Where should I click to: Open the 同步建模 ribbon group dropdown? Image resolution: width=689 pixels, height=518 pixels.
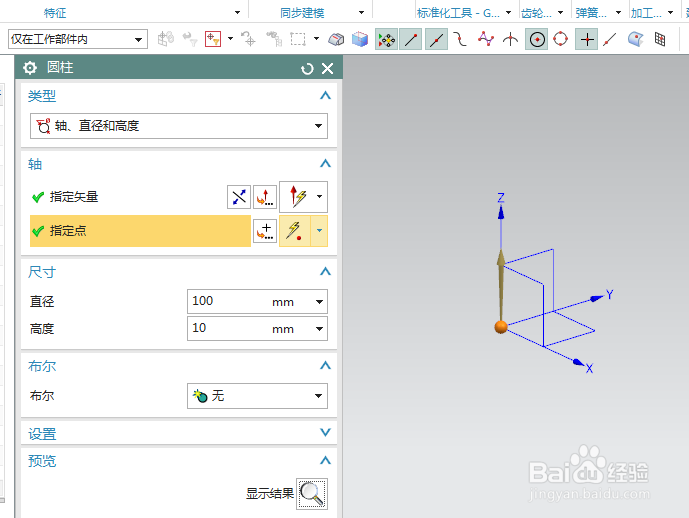point(361,12)
